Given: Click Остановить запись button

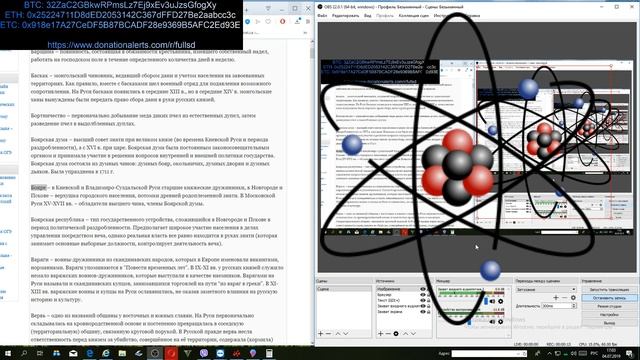Looking at the screenshot, I should [x=609, y=298].
